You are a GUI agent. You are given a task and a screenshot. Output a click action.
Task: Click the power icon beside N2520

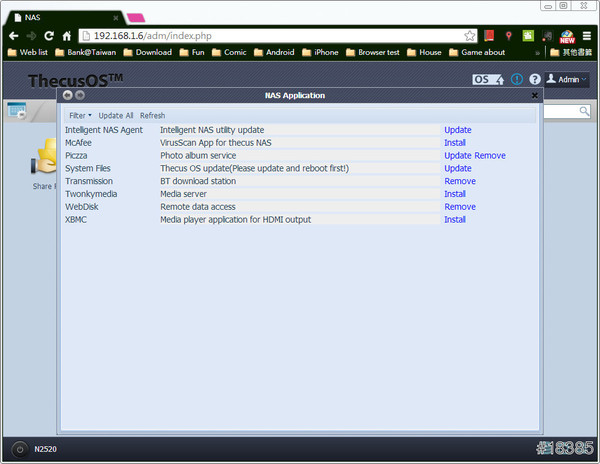tap(20, 449)
